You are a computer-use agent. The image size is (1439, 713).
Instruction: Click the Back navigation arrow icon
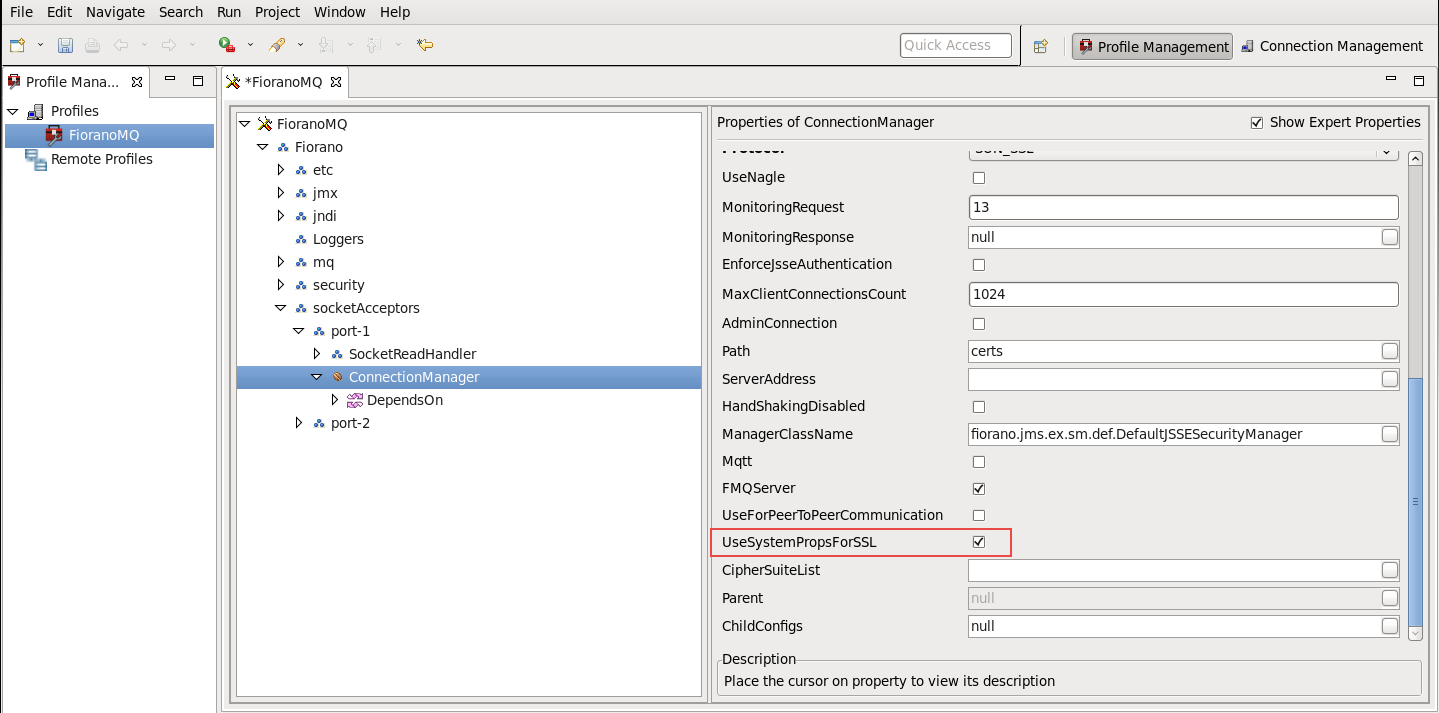[x=121, y=45]
